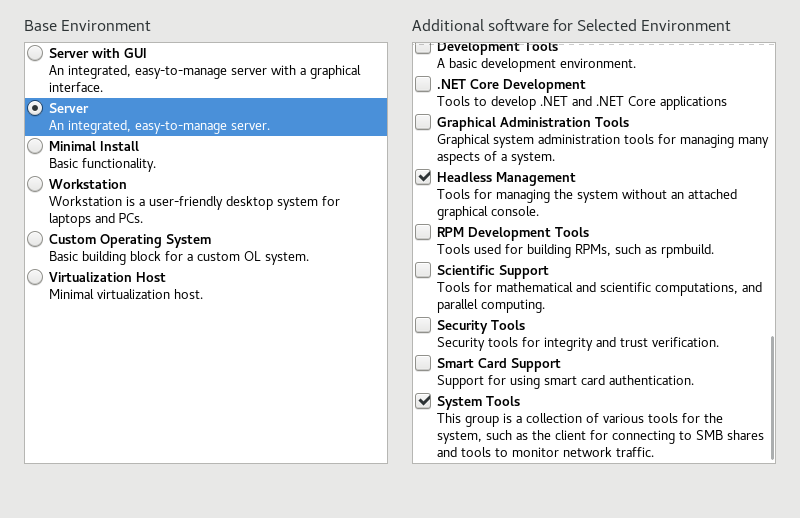Select the Server base environment
800x518 pixels.
[x=35, y=108]
